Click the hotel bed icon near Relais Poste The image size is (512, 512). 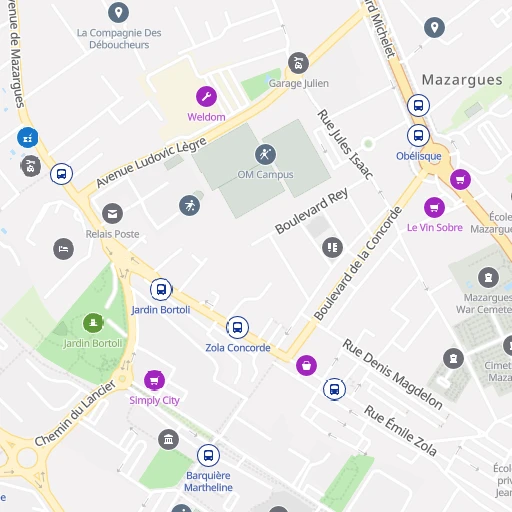click(x=63, y=249)
